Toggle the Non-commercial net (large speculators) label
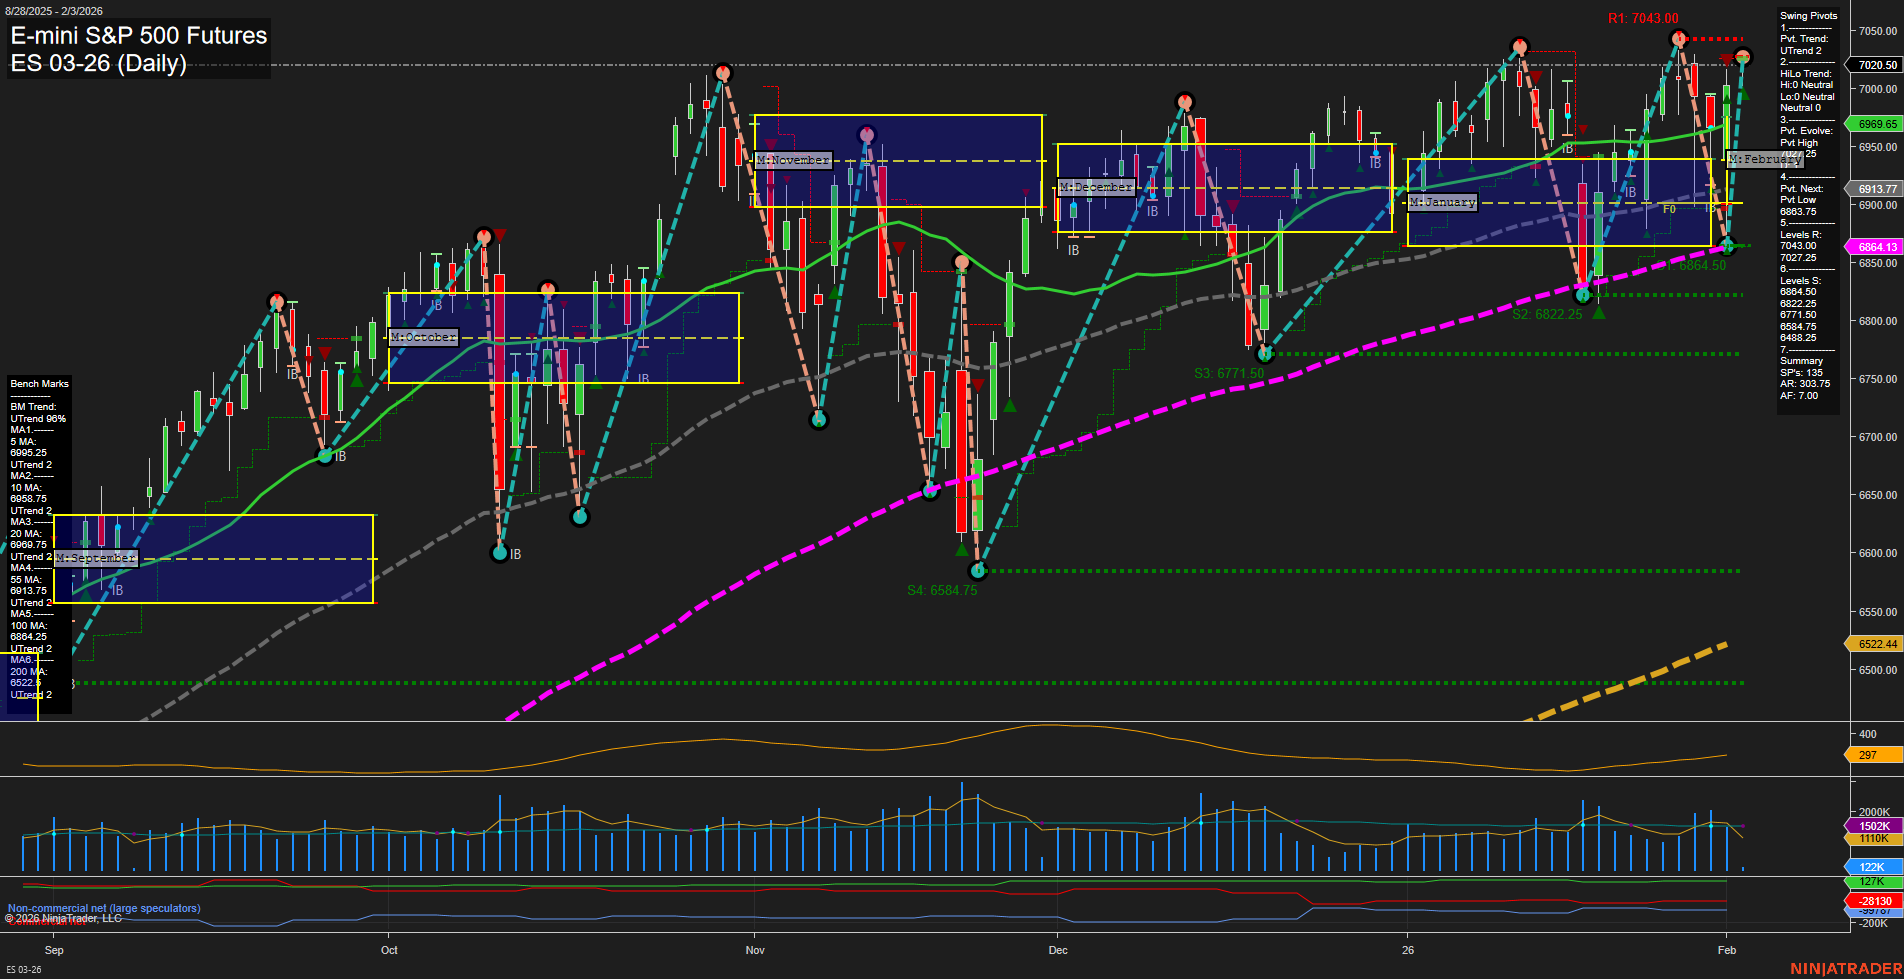Viewport: 1904px width, 979px height. (x=103, y=908)
